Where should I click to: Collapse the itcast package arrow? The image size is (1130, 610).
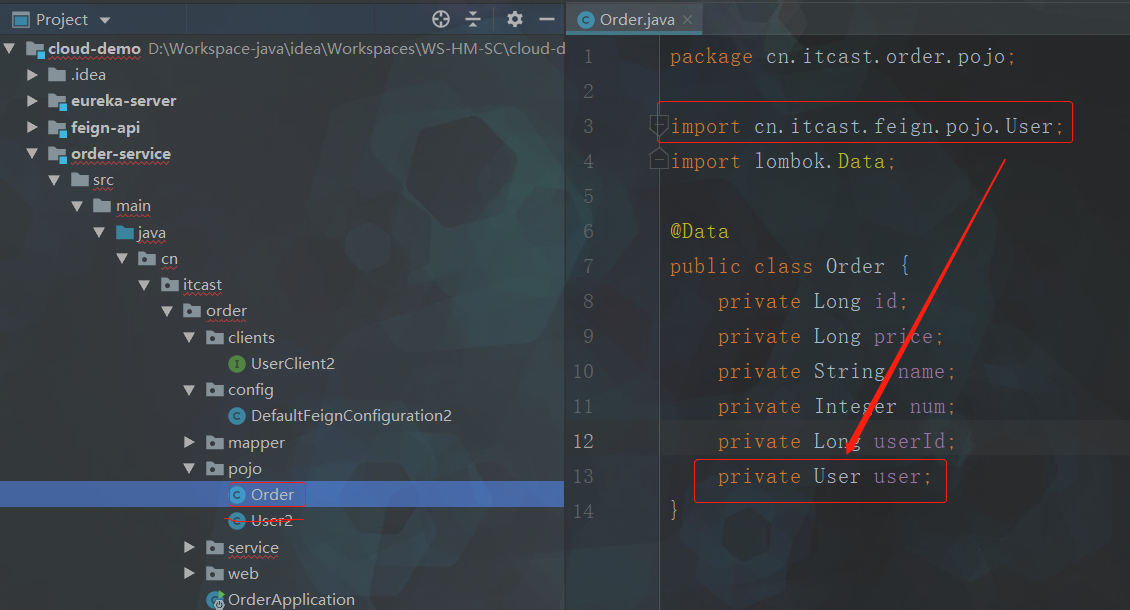144,285
